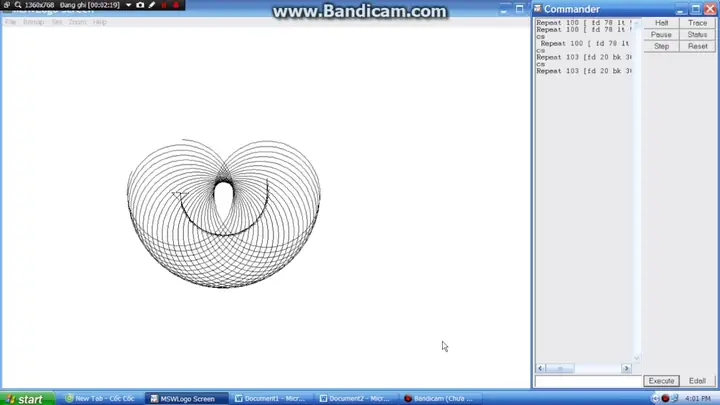The height and width of the screenshot is (405, 720).
Task: Switch to MSWLogo Screen taskbar item
Action: coord(186,399)
